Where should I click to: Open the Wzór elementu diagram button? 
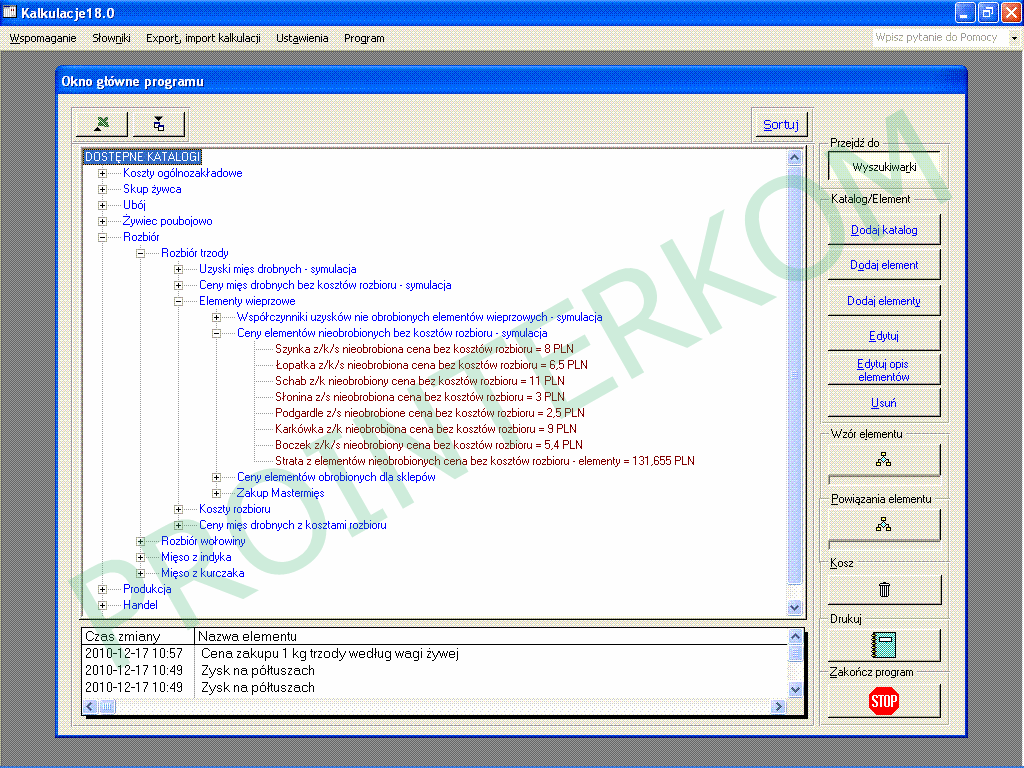(884, 460)
